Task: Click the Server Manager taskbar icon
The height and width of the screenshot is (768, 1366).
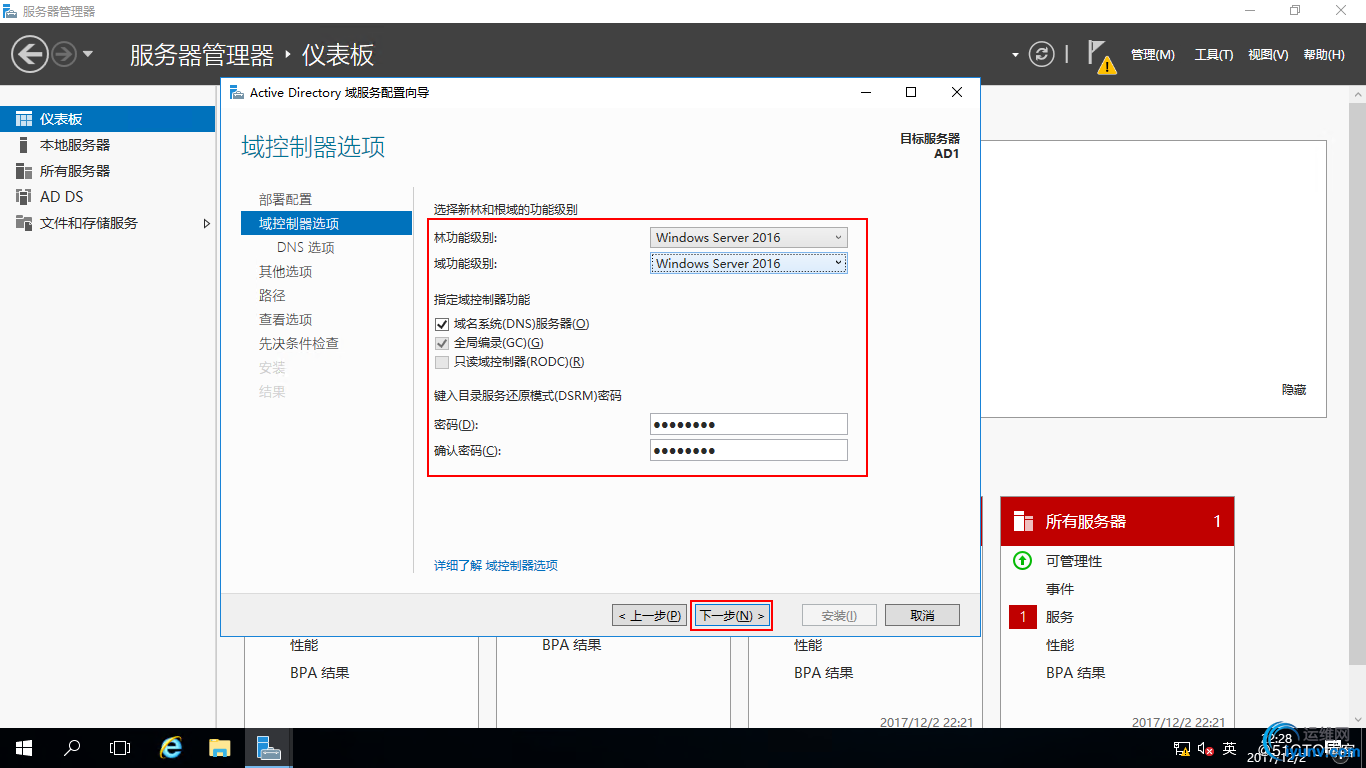Action: click(x=268, y=748)
